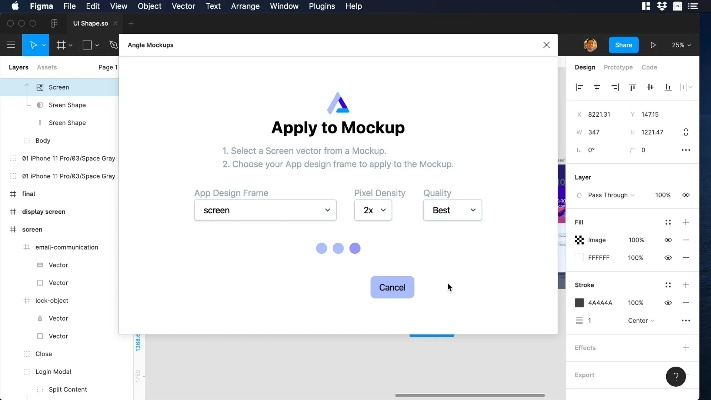This screenshot has width=711, height=400.
Task: Click the Share button
Action: point(623,45)
